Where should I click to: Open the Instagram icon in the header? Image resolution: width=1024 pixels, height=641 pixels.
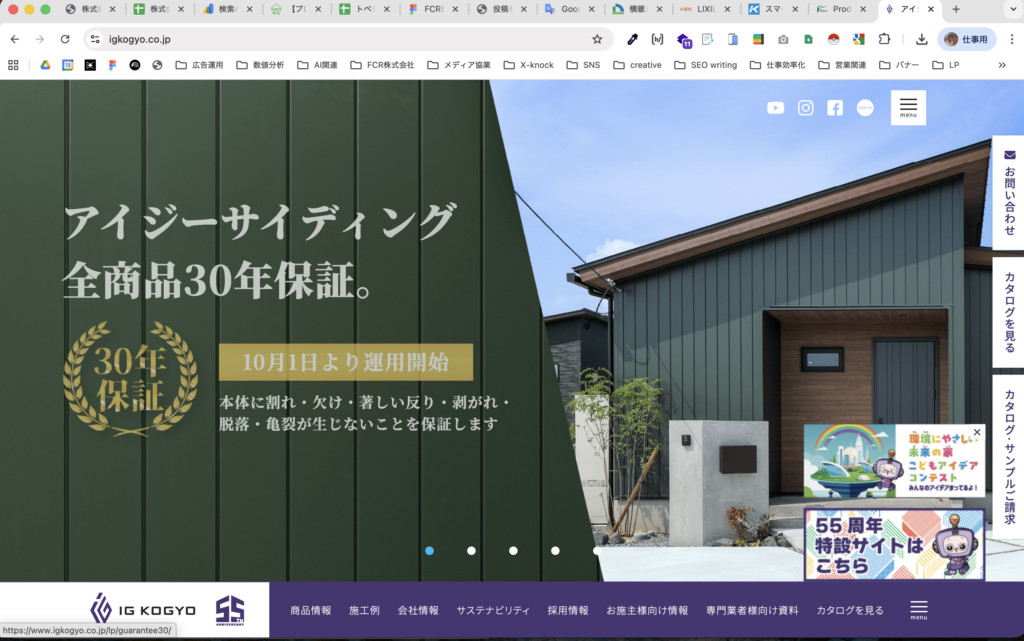805,107
